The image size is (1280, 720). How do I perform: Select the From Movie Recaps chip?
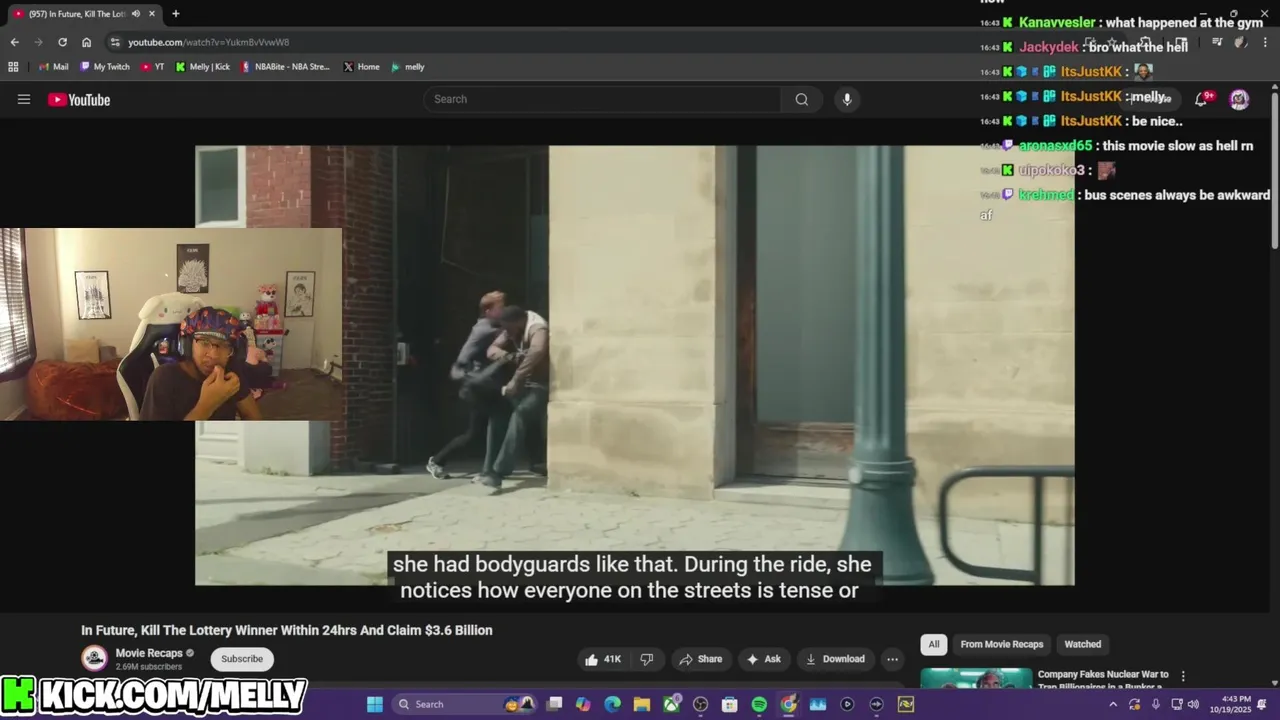pos(1001,644)
